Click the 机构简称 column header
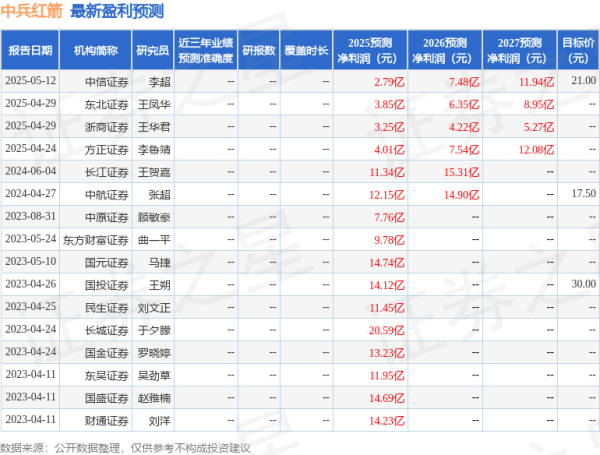600x455 pixels. 96,49
